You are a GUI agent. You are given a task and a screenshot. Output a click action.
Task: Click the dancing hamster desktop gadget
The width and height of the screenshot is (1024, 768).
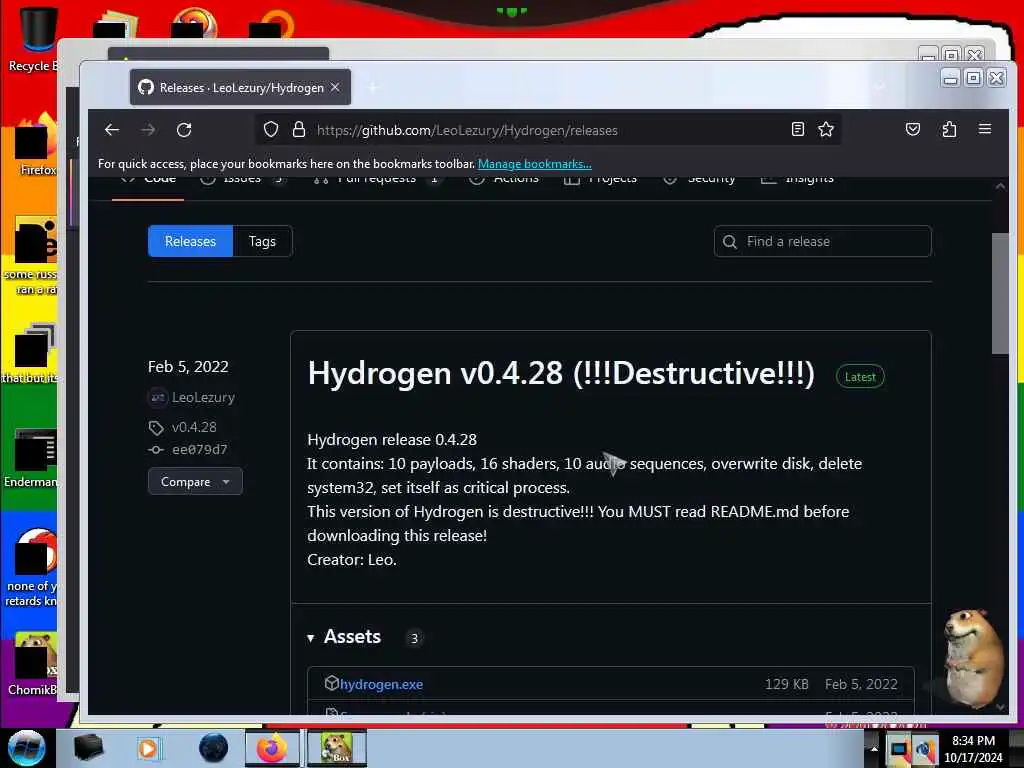[x=973, y=658]
